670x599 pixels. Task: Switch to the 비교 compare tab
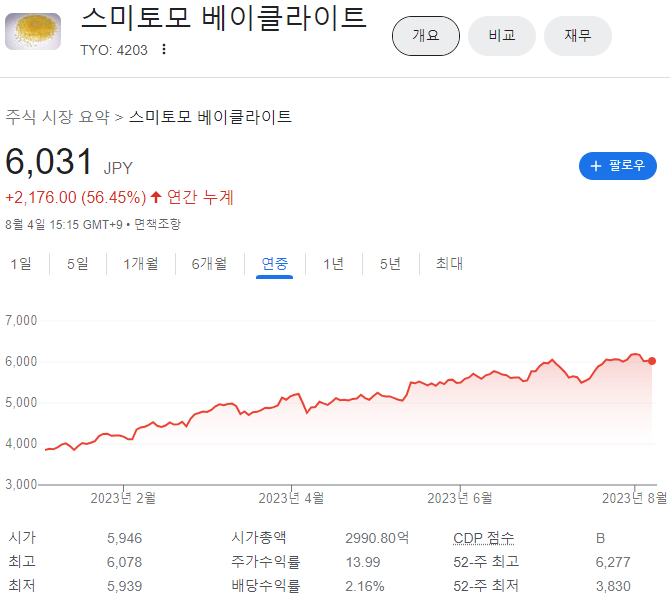pyautogui.click(x=502, y=36)
